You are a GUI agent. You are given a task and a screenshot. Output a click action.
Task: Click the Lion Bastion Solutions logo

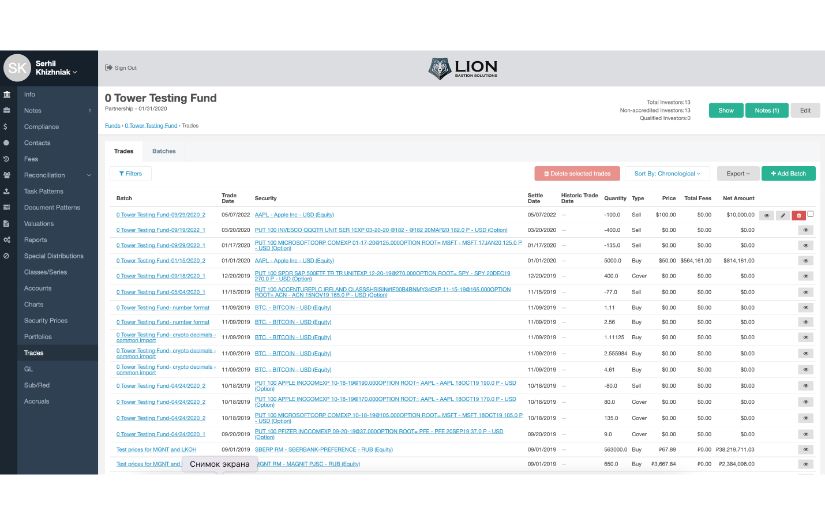pyautogui.click(x=462, y=68)
